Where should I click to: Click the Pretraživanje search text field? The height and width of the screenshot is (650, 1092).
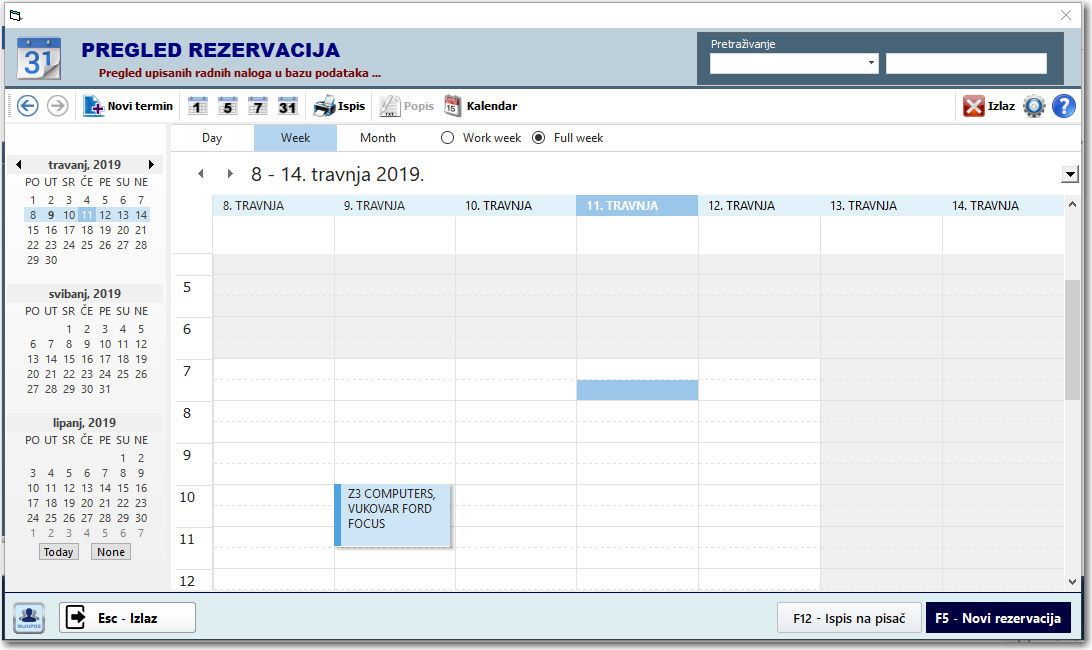966,63
